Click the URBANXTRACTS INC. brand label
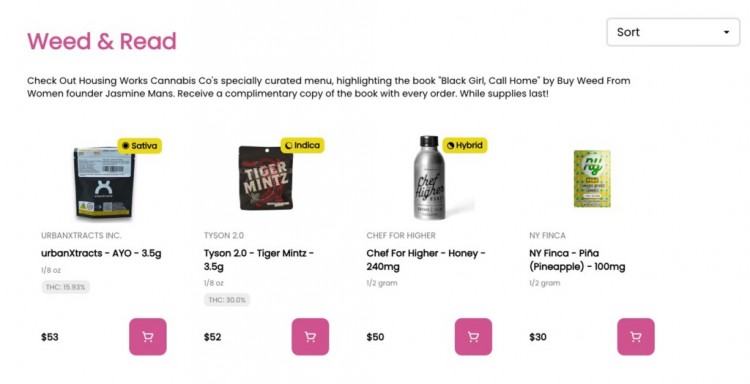Screen dimensions: 750x384 (x=81, y=235)
